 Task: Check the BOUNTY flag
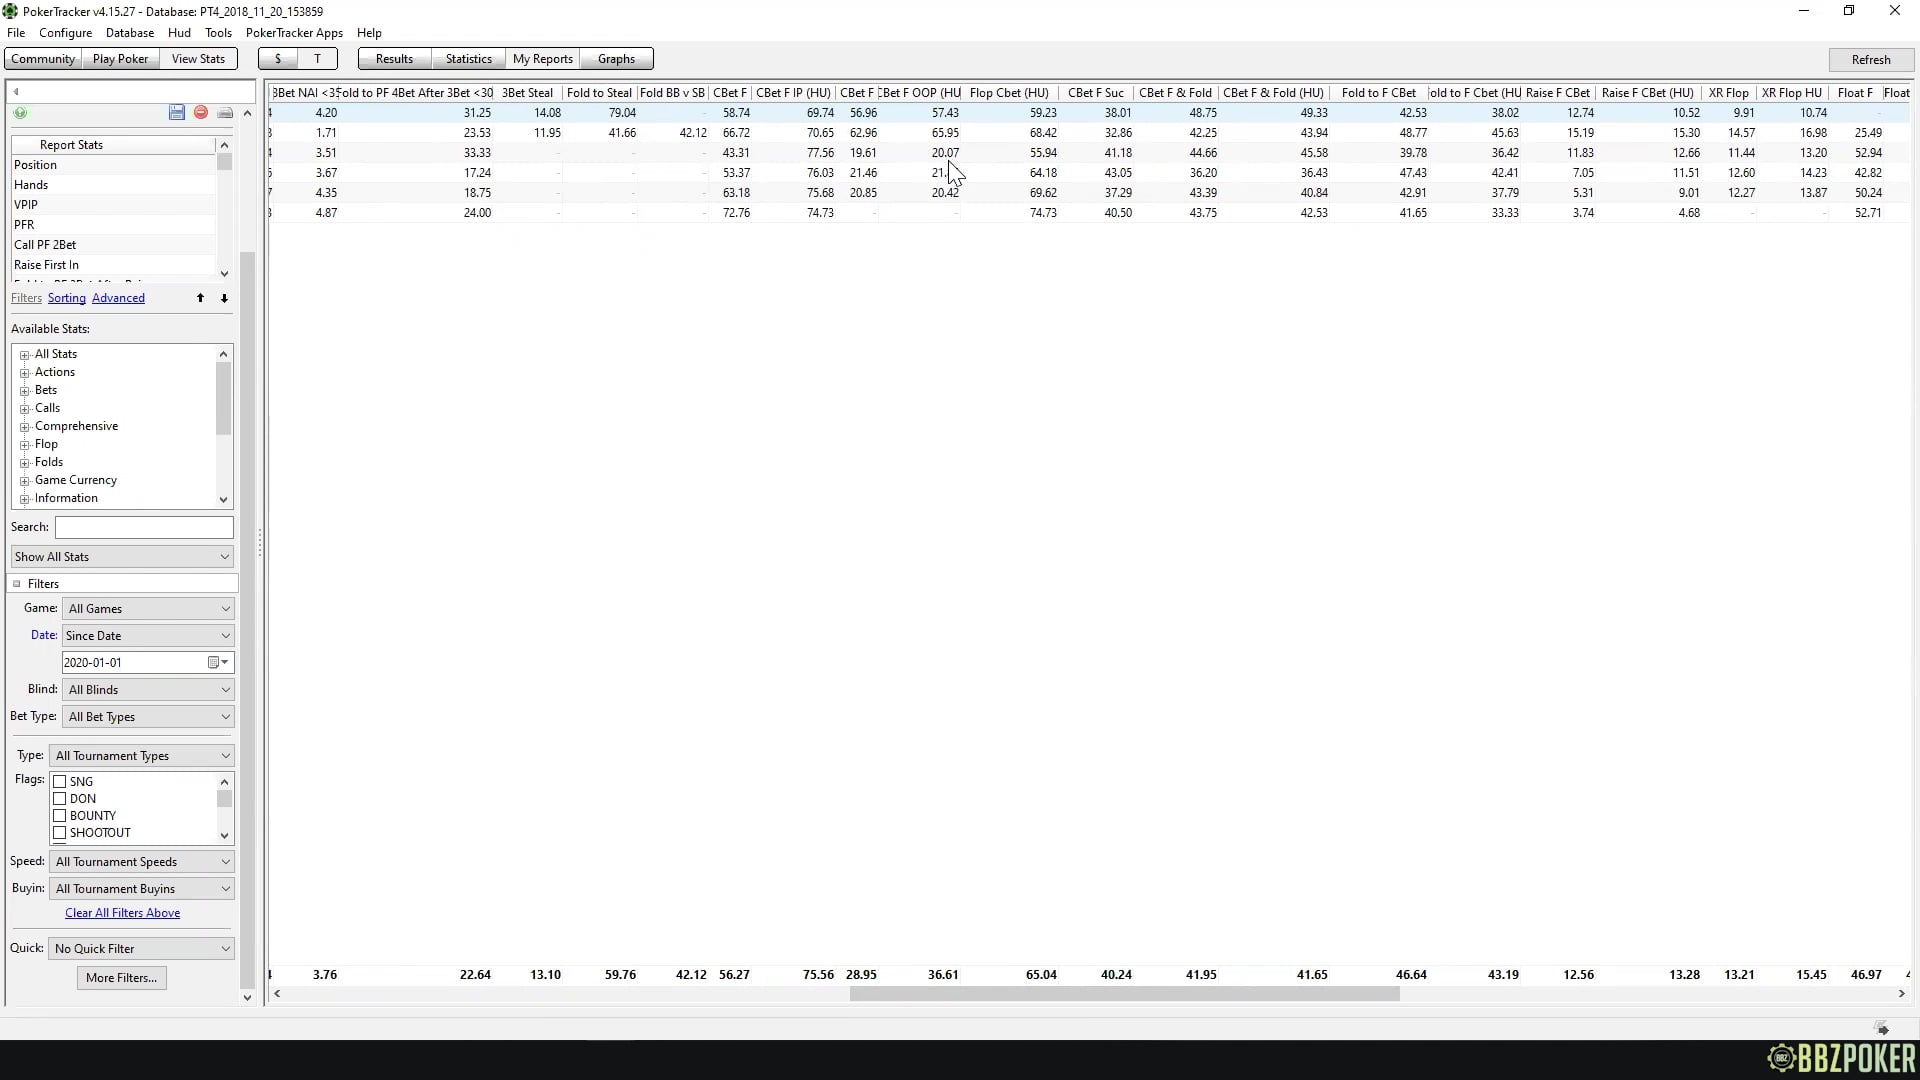[x=59, y=815]
